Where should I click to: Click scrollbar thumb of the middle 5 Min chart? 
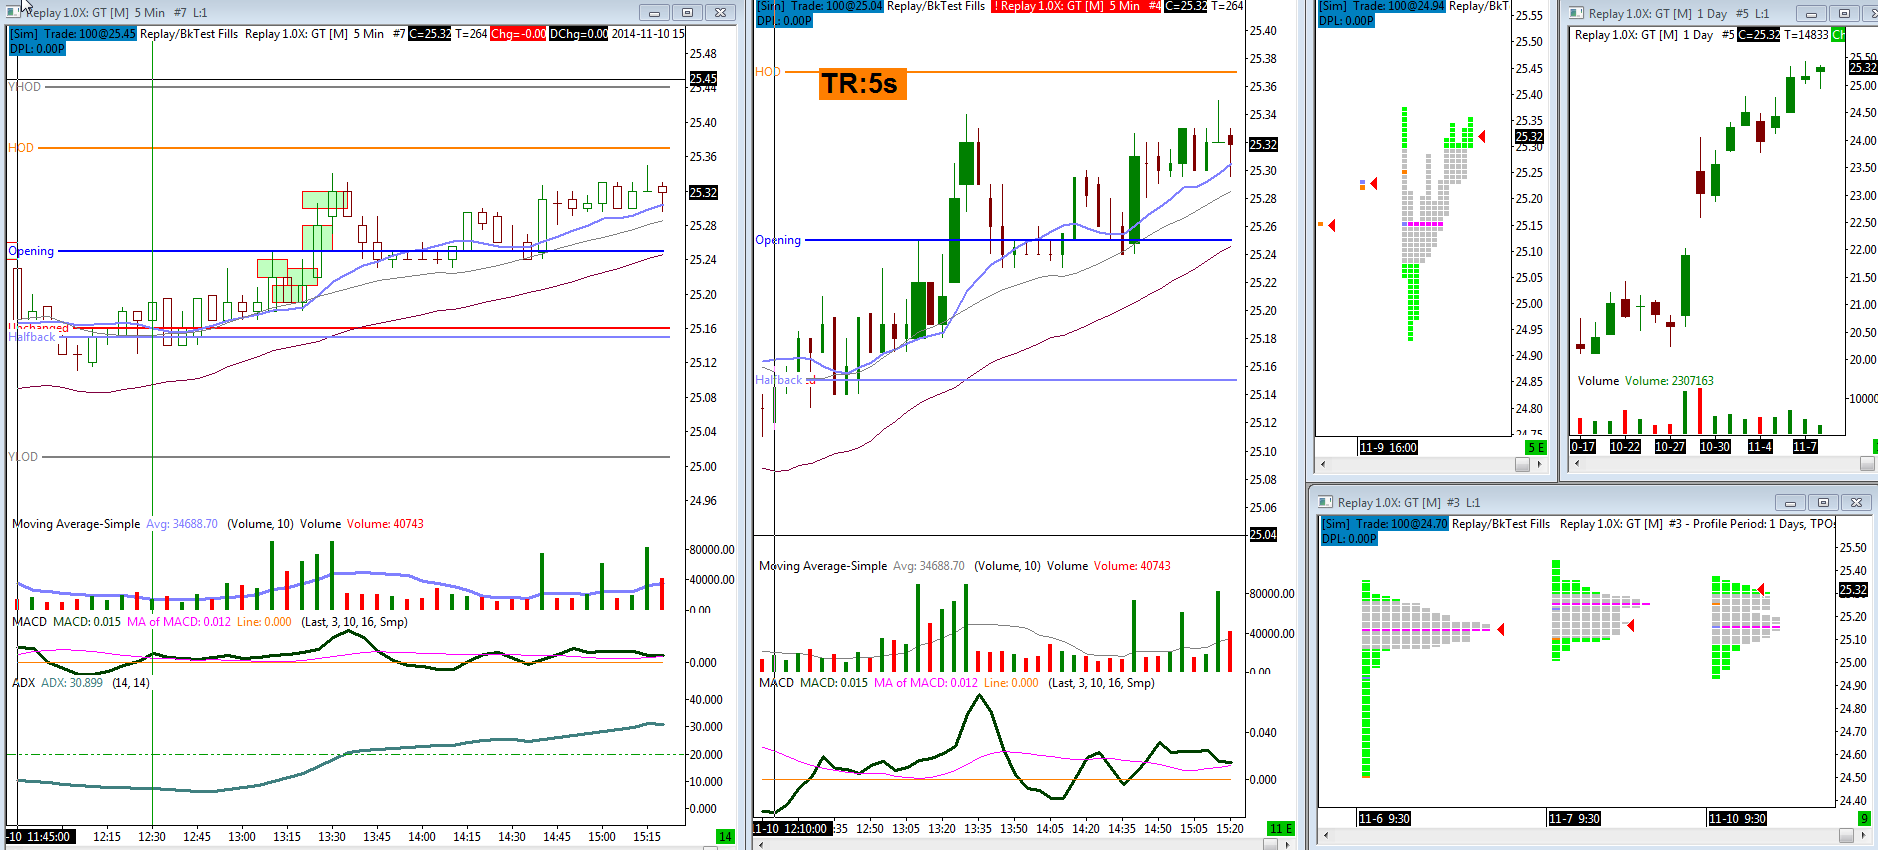pos(1270,844)
